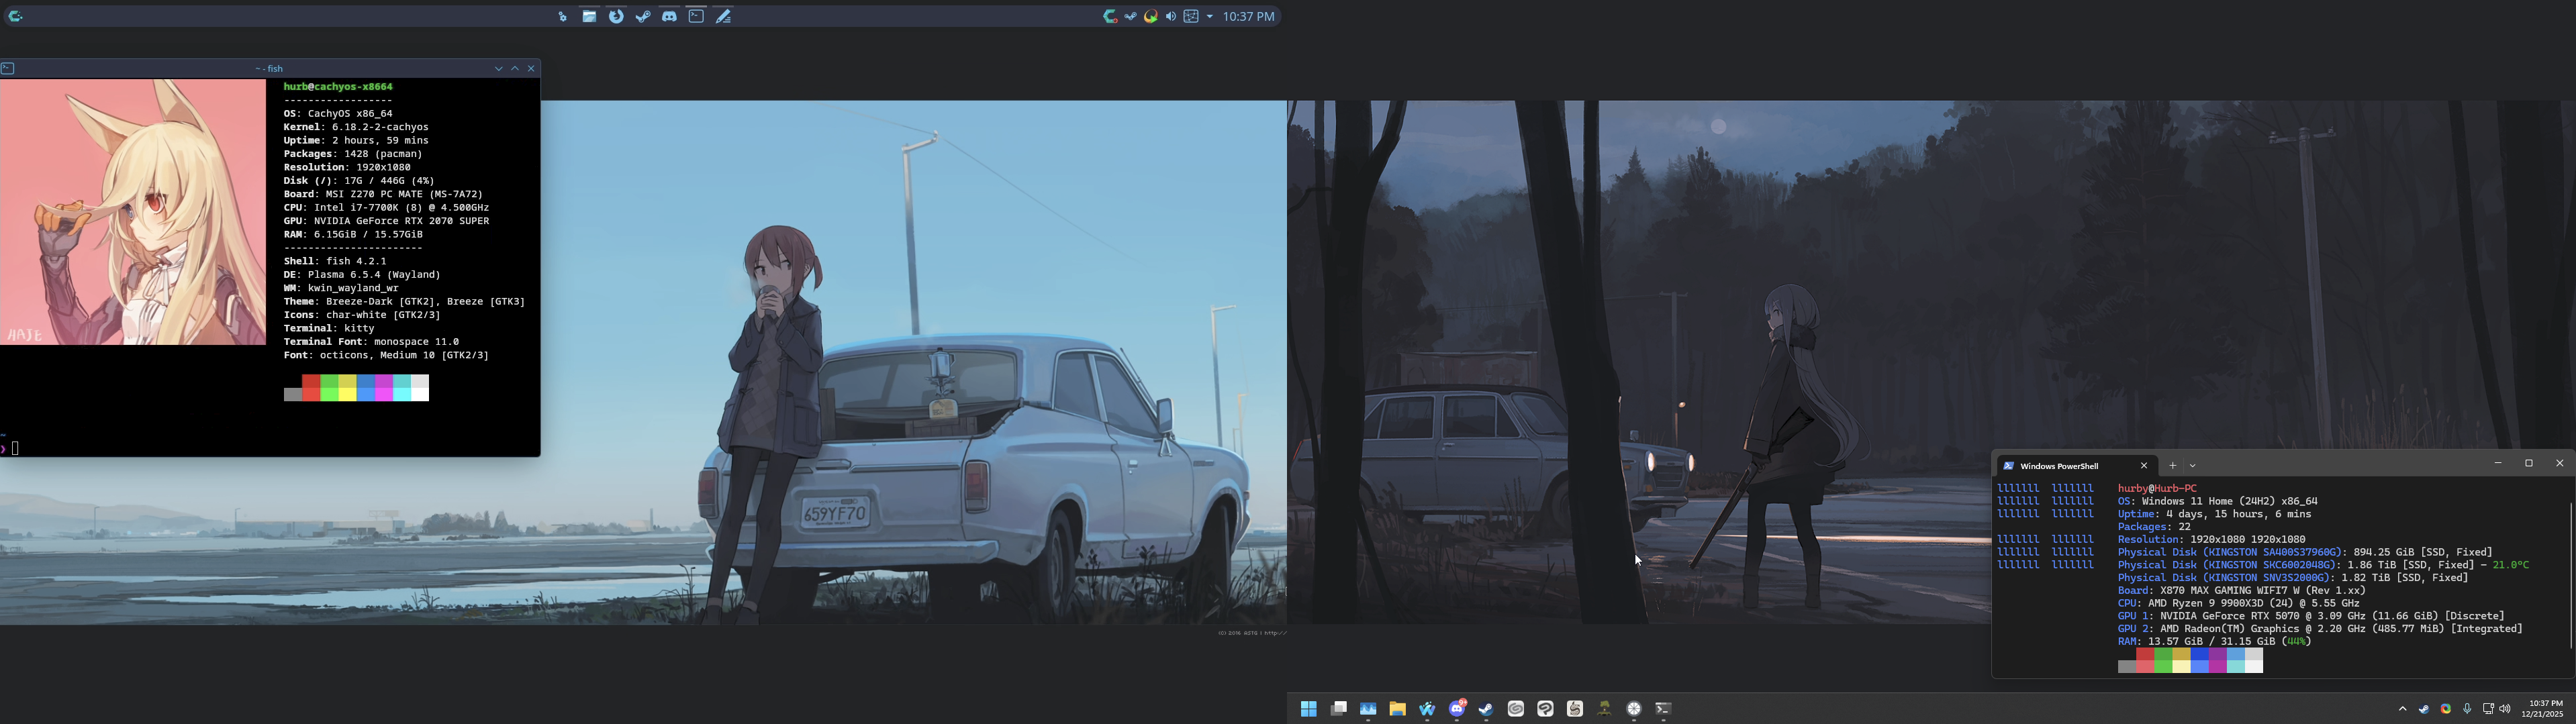
Task: Click the fish terminal prompt cursor
Action: tap(15, 448)
